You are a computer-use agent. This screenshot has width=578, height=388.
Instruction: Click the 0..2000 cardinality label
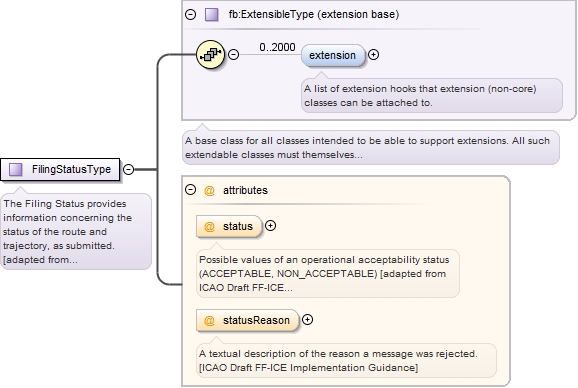277,47
